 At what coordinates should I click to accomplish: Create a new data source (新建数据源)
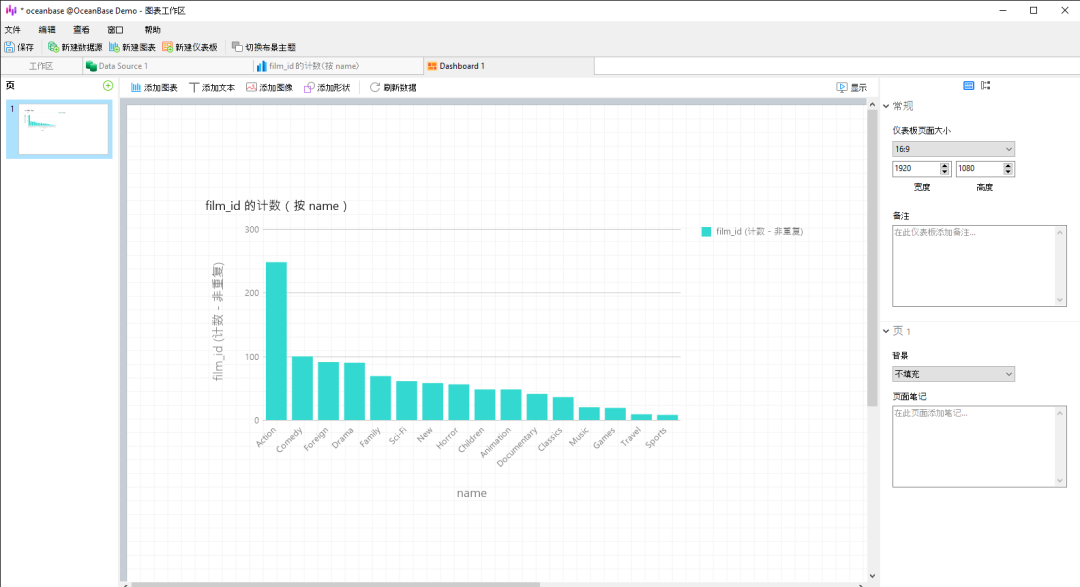(74, 48)
